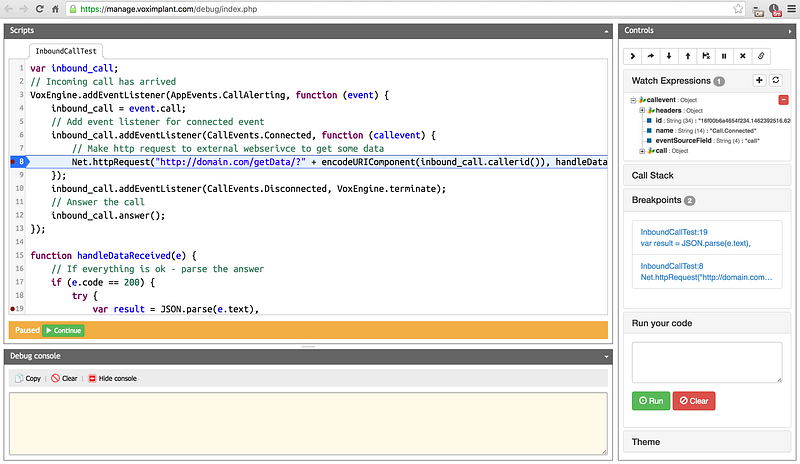The image size is (800, 464).
Task: Refresh the watch expressions
Action: [x=776, y=80]
